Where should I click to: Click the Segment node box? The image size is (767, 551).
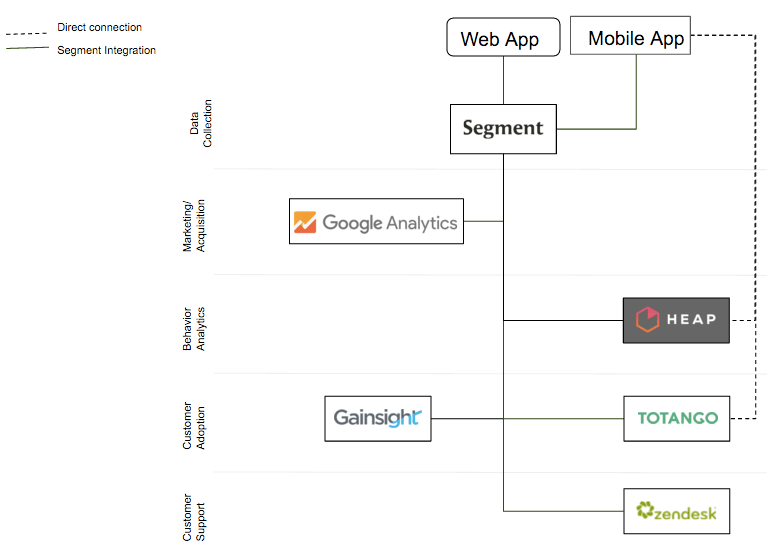[503, 128]
